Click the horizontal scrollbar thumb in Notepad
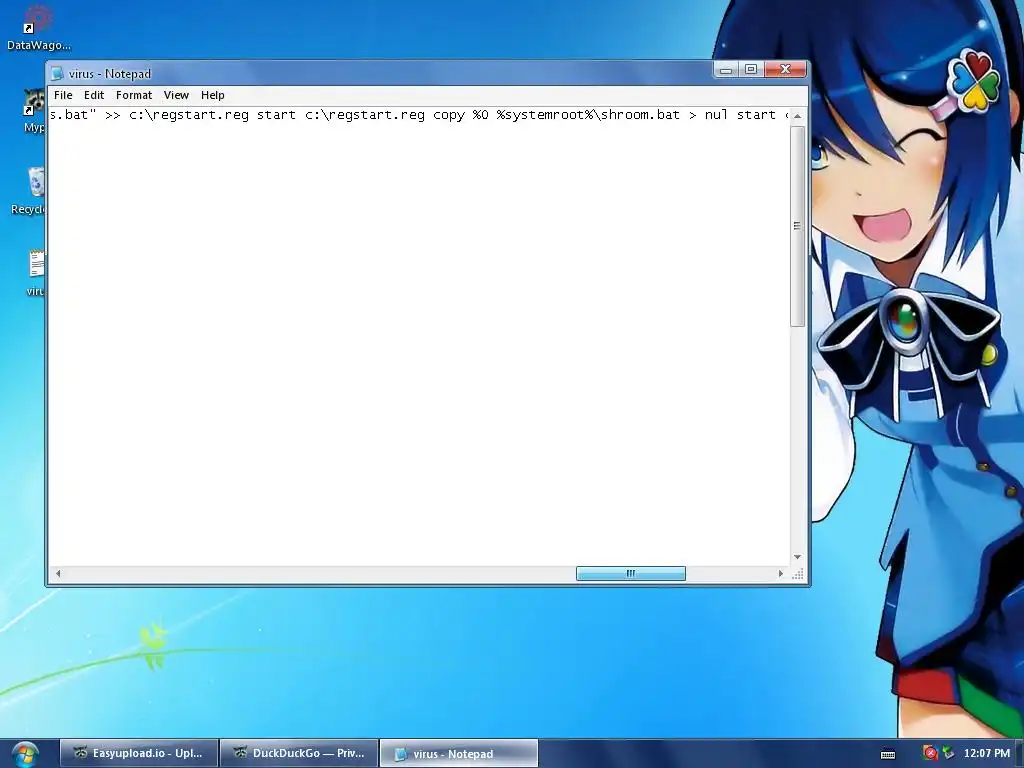 point(631,573)
